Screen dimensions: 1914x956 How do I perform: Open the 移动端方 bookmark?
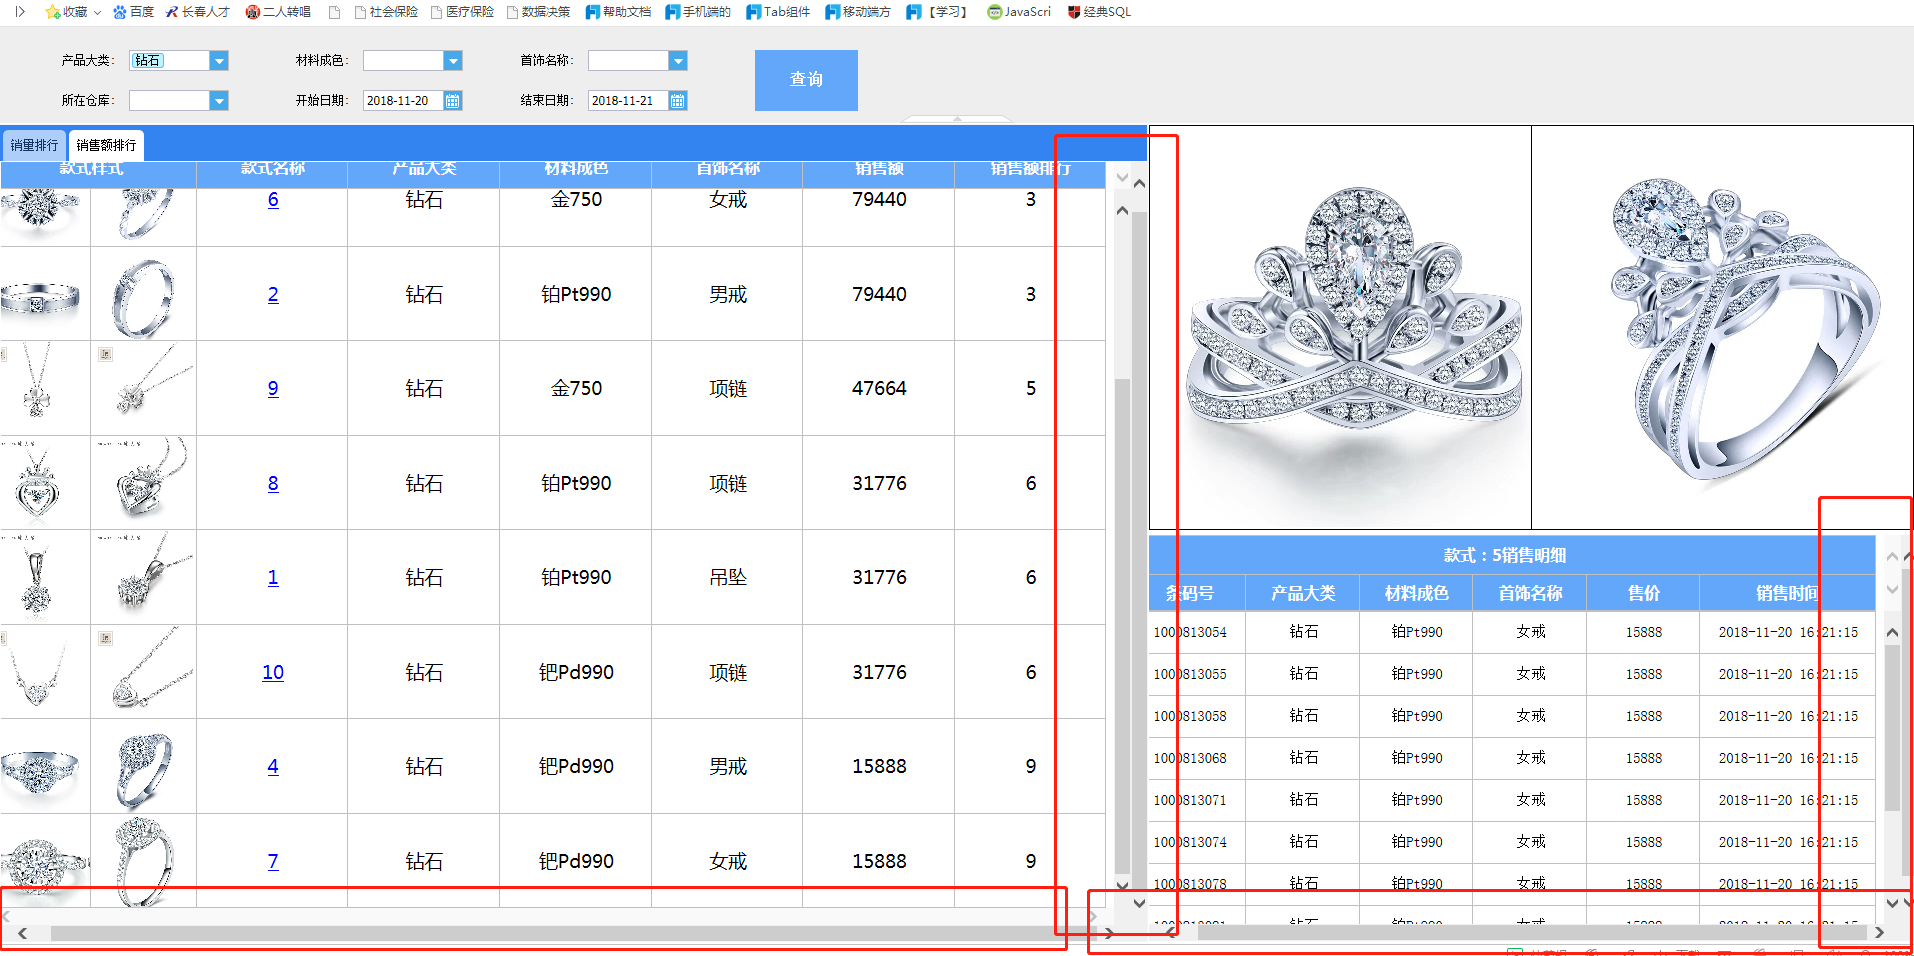point(858,12)
